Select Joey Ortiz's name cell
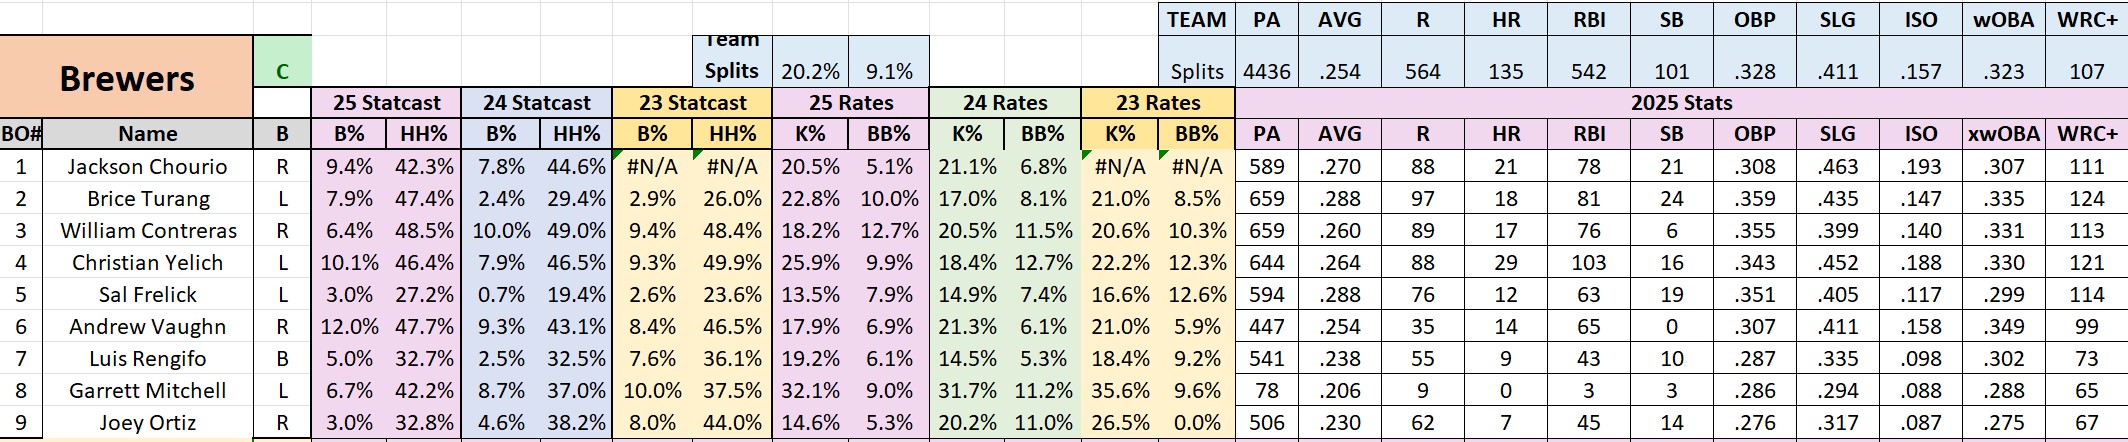This screenshot has width=2128, height=442. 147,423
